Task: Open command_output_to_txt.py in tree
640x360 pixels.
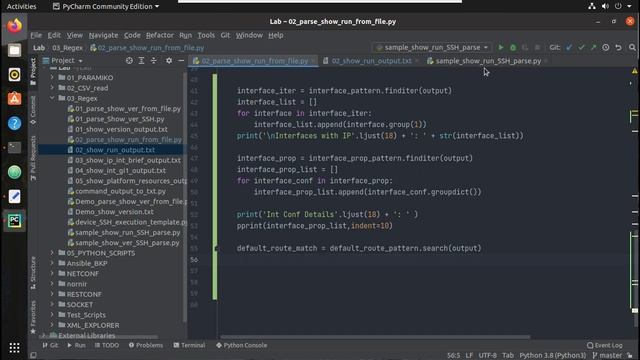Action: 120,191
